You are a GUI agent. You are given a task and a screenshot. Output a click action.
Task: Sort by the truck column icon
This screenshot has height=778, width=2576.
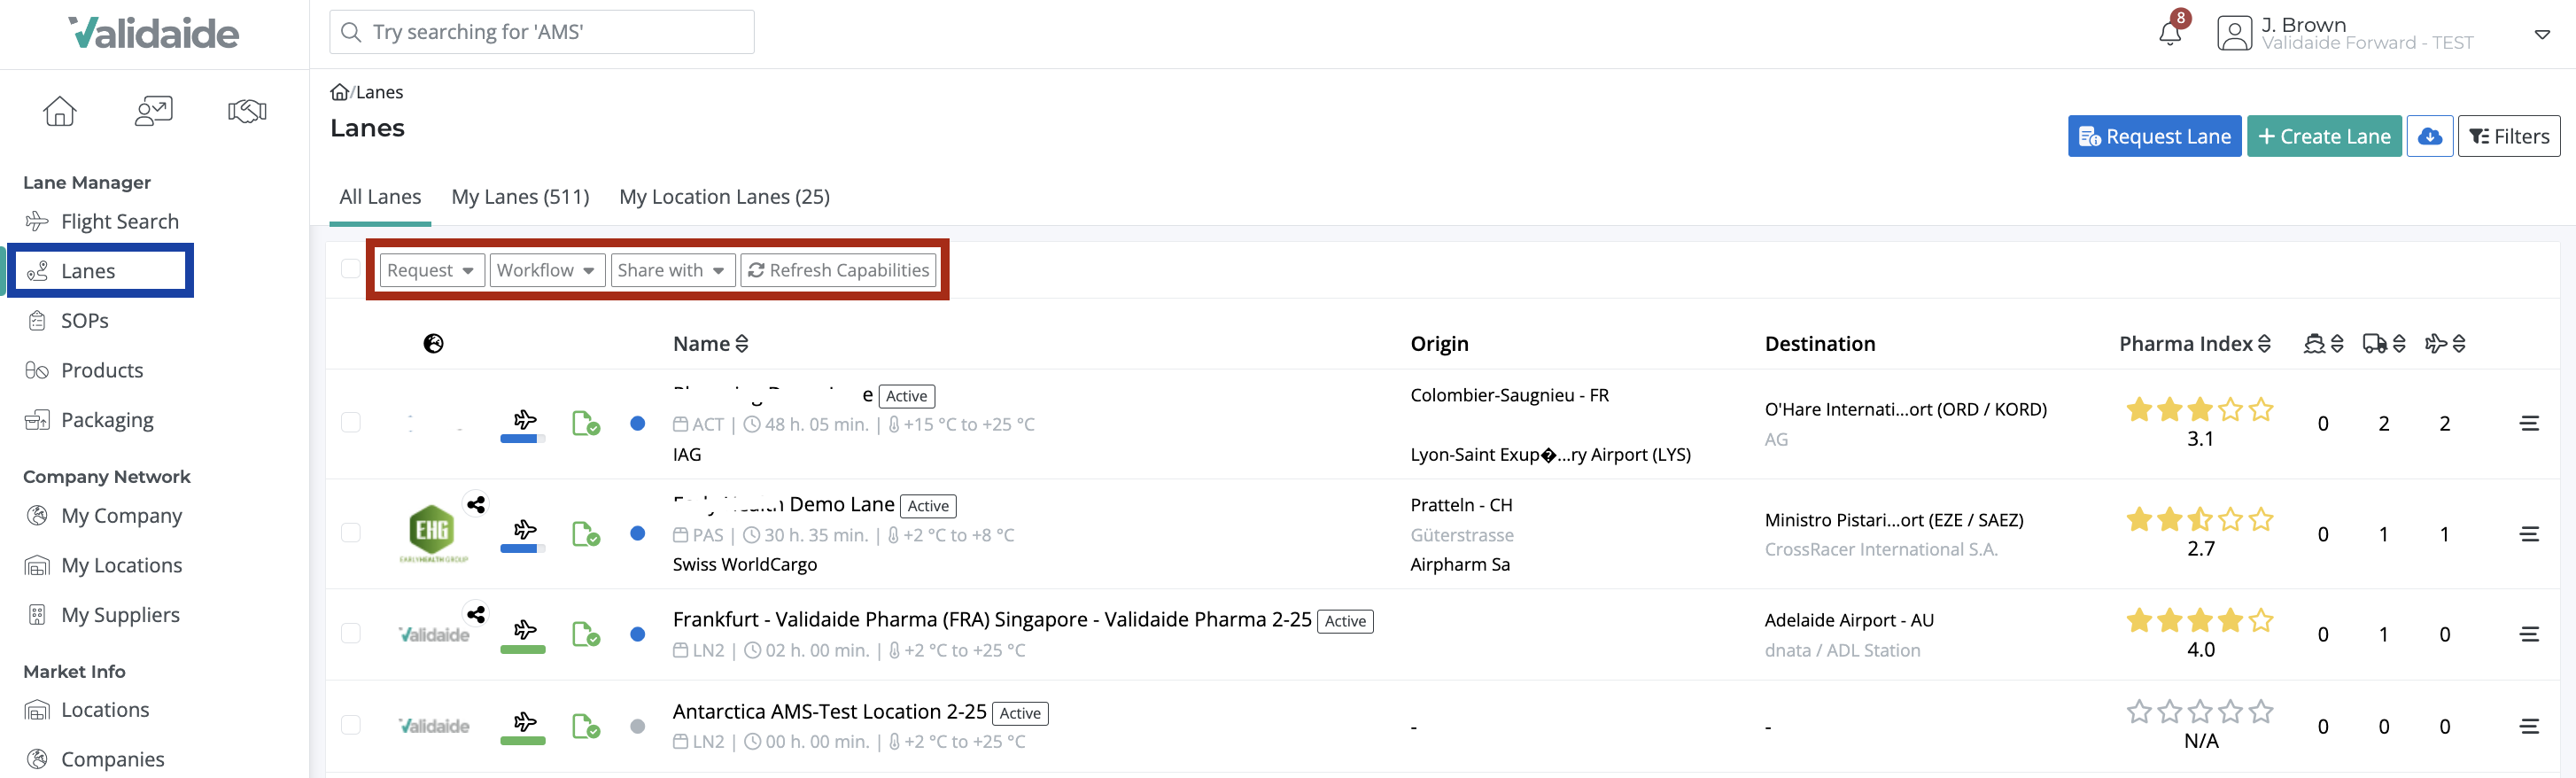click(2384, 344)
